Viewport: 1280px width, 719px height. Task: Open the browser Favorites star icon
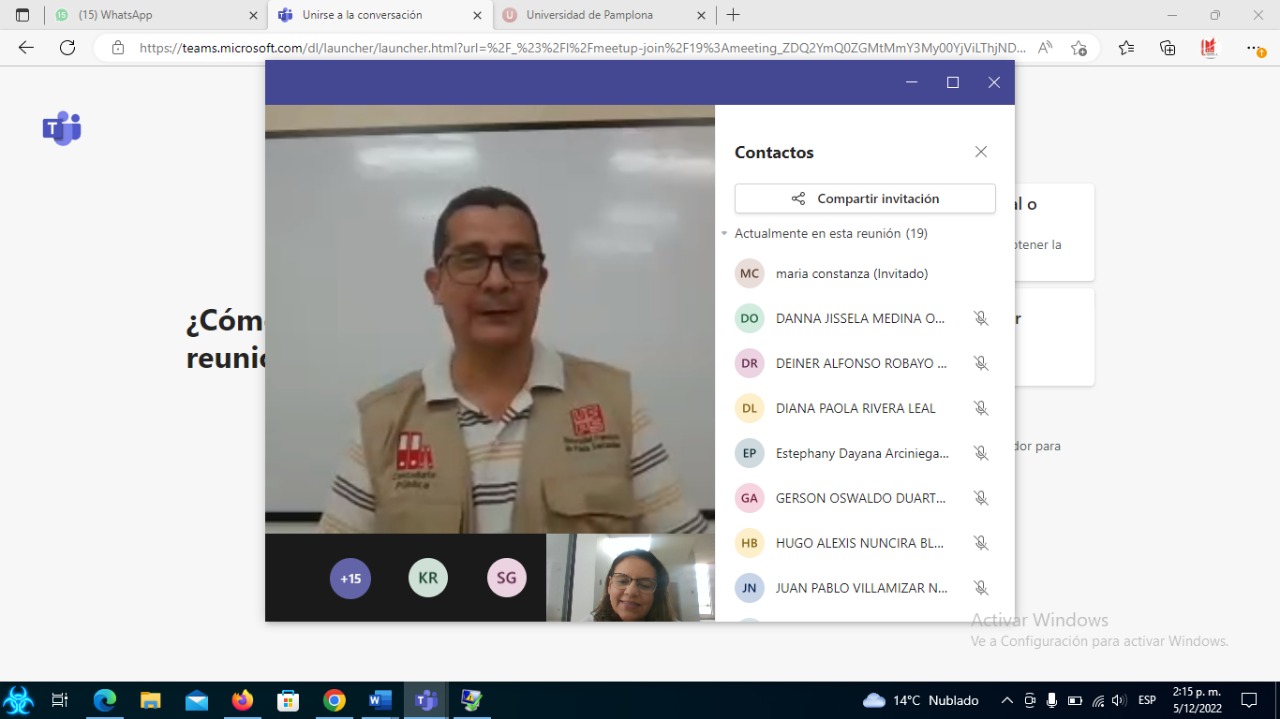click(x=1126, y=48)
